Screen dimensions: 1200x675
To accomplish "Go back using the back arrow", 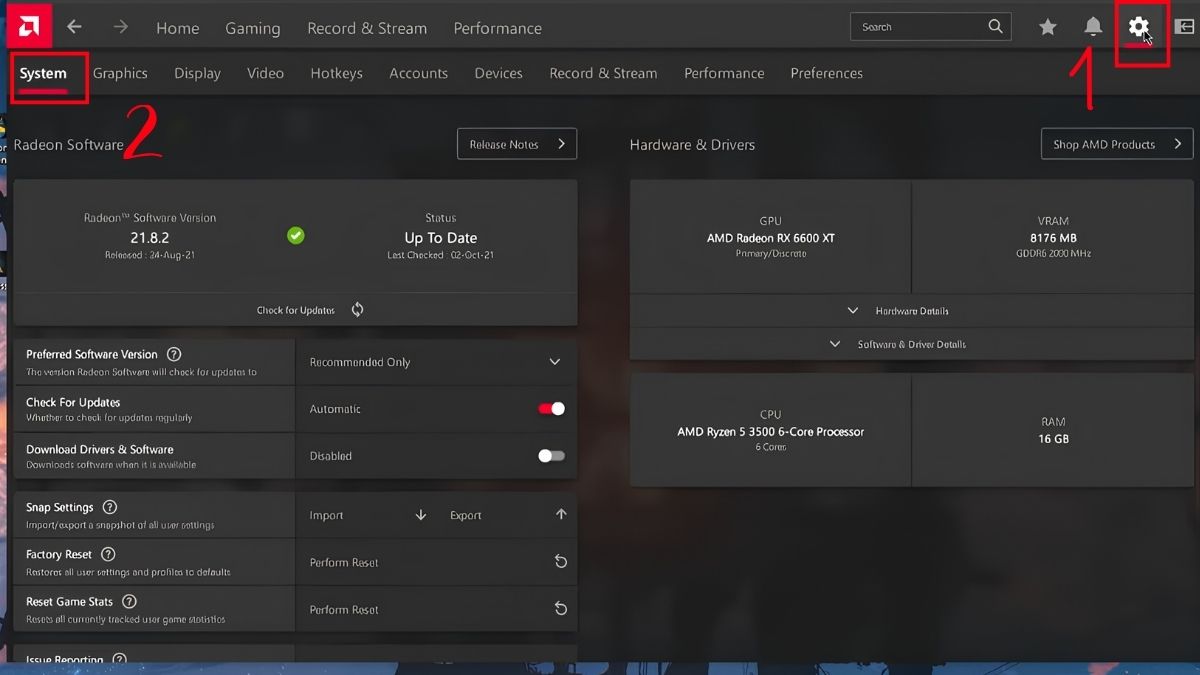I will point(74,27).
